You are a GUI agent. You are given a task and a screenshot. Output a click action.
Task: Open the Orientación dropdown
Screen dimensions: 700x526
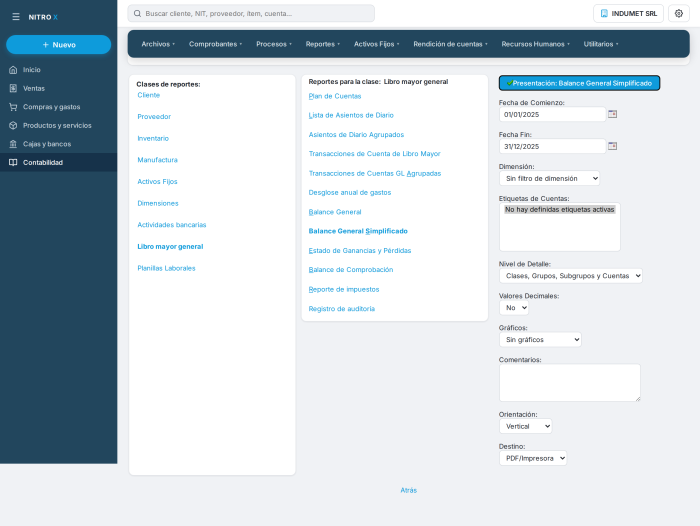[525, 426]
